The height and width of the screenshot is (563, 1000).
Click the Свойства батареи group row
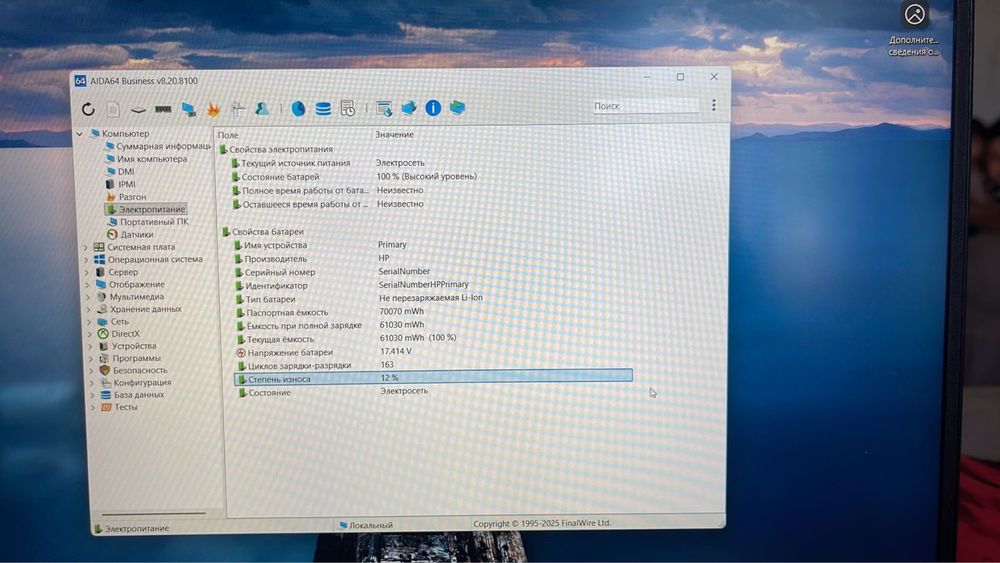(x=262, y=232)
